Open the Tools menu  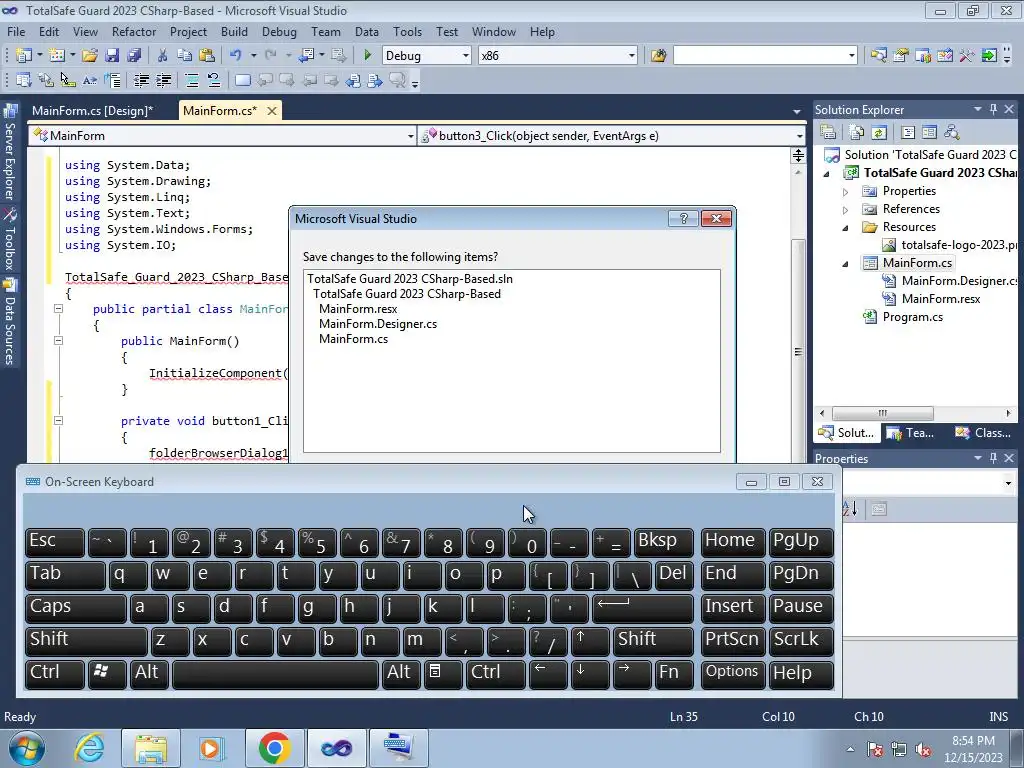(408, 31)
